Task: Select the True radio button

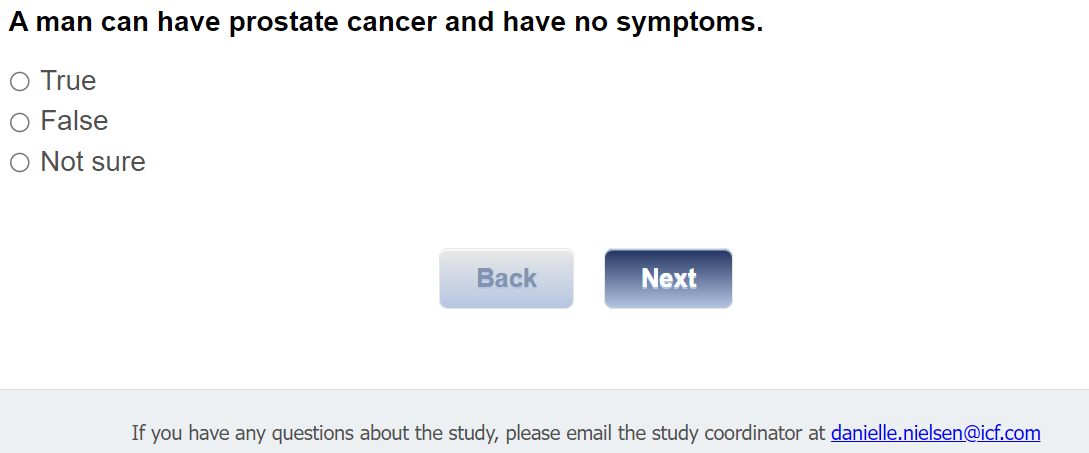Action: pos(19,81)
